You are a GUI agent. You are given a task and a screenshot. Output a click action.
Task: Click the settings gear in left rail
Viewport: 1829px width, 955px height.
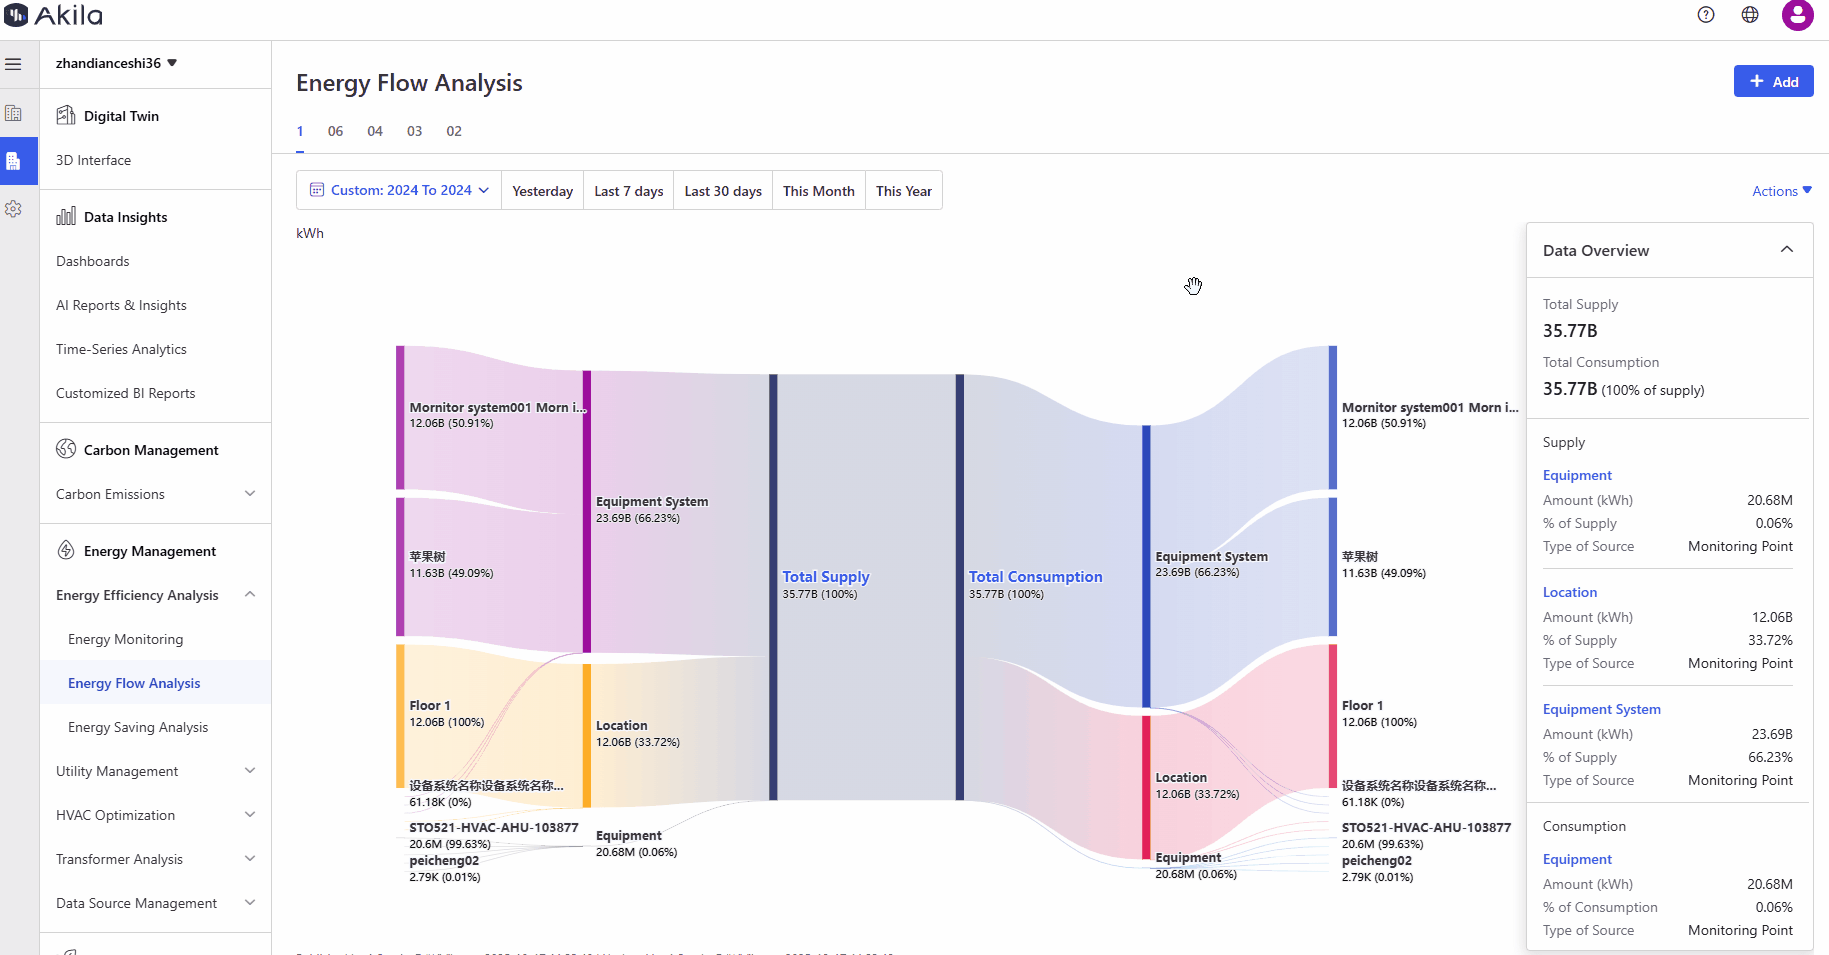point(13,209)
